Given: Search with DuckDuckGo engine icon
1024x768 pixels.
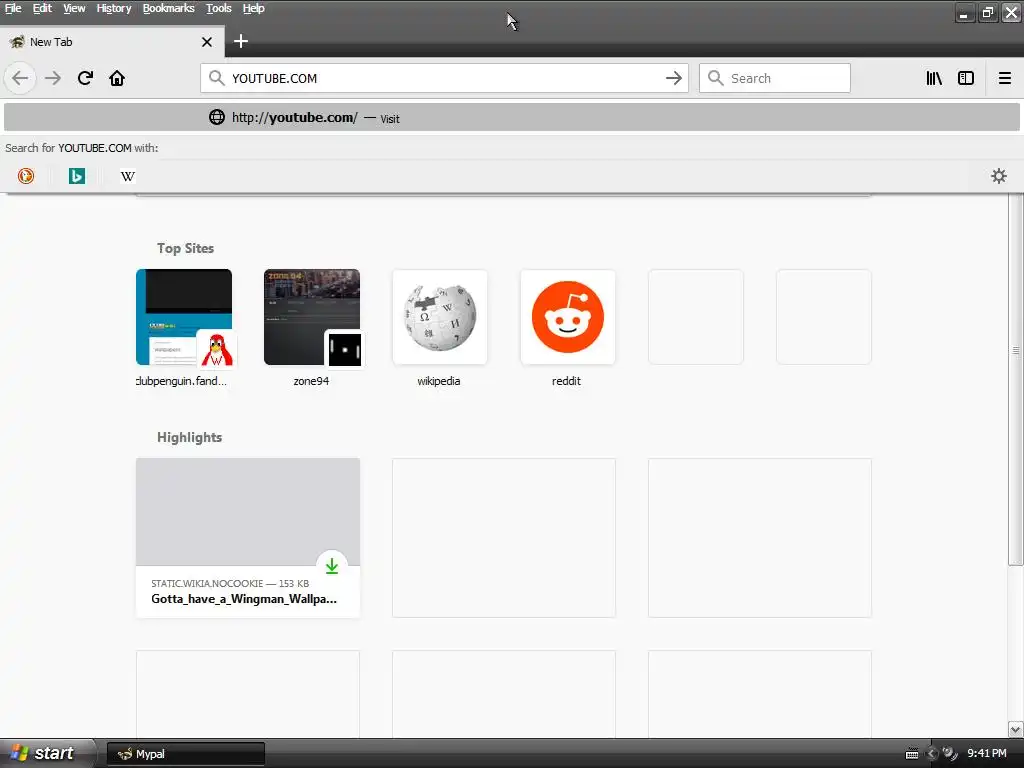Looking at the screenshot, I should pyautogui.click(x=26, y=176).
